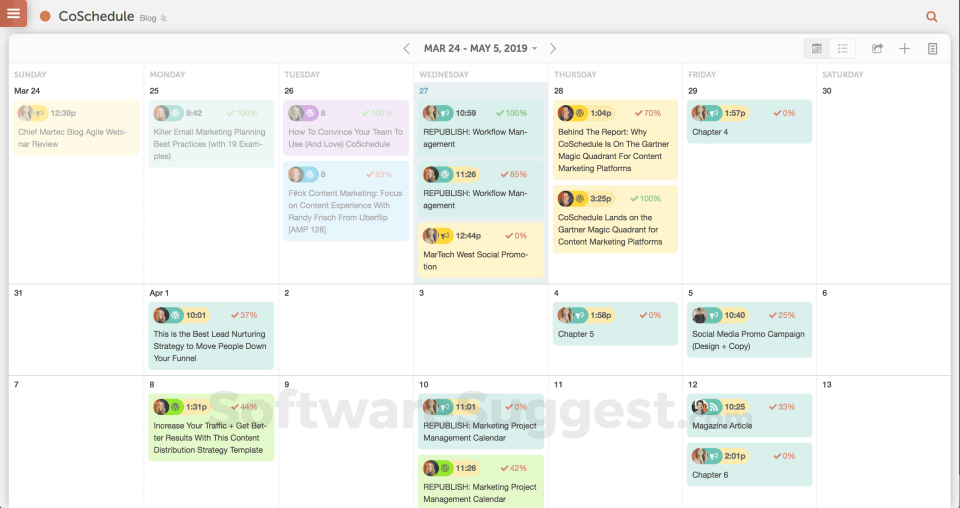Viewport: 960px width, 508px height.
Task: Switch to list view
Action: 843,48
